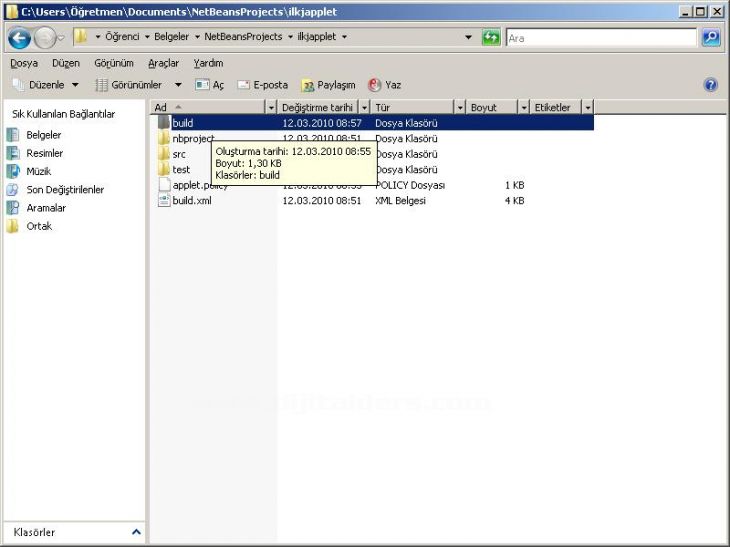The width and height of the screenshot is (730, 547).
Task: Open the Değiştirme tarihi column filter arrow
Action: coord(365,108)
